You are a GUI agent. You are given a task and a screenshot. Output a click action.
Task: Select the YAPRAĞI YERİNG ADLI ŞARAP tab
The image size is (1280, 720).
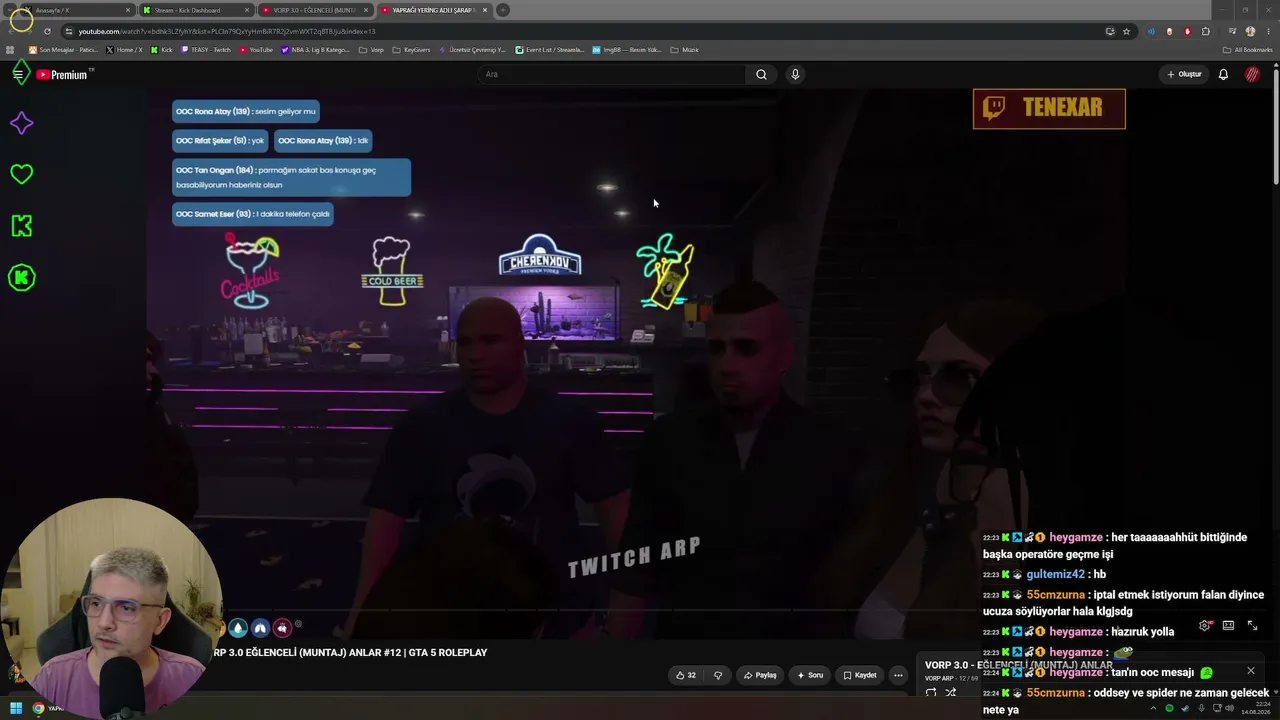[434, 10]
